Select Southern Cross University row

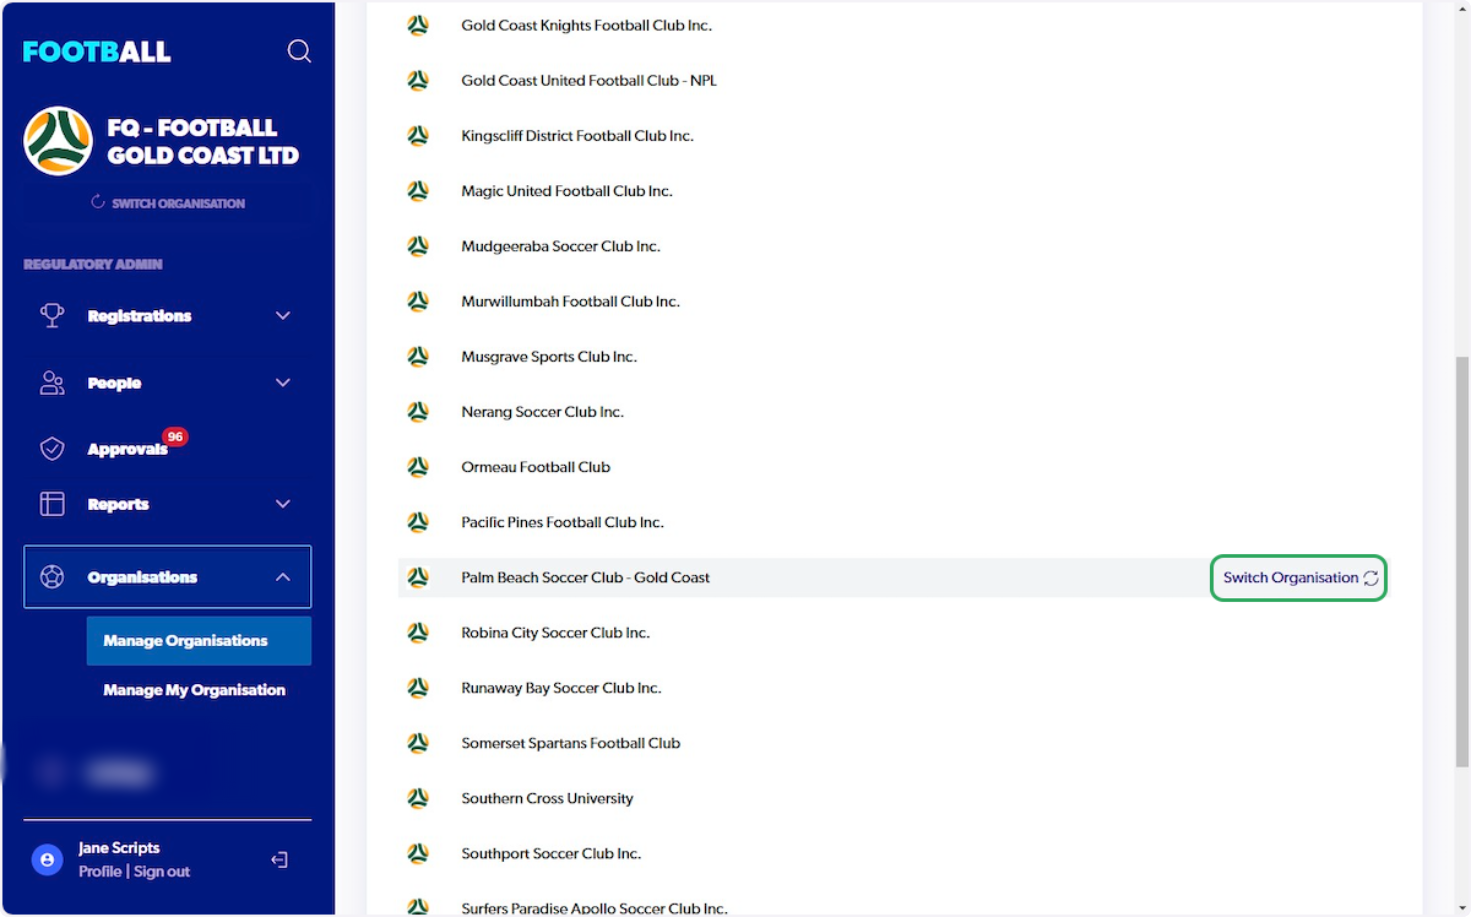(x=893, y=798)
